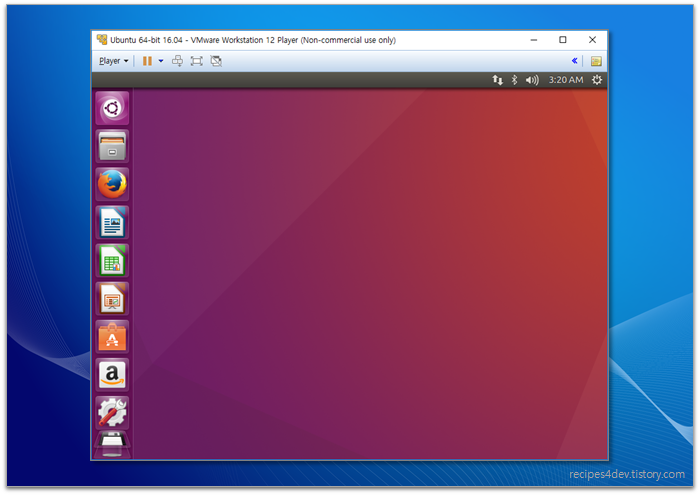The height and width of the screenshot is (496, 700).
Task: Enter full screen mode
Action: click(x=196, y=61)
